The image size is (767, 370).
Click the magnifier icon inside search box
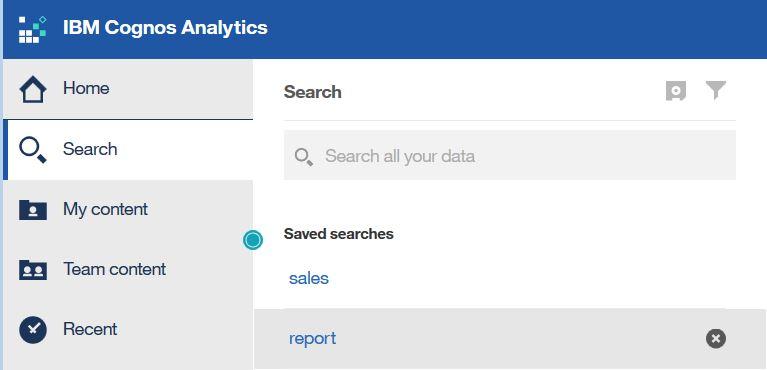click(x=304, y=157)
